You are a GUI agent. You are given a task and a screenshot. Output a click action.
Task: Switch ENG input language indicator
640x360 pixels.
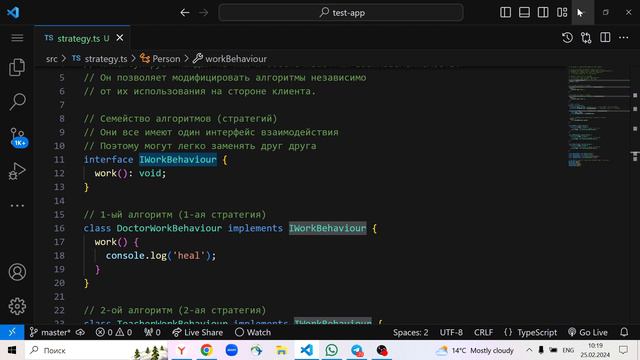point(568,350)
